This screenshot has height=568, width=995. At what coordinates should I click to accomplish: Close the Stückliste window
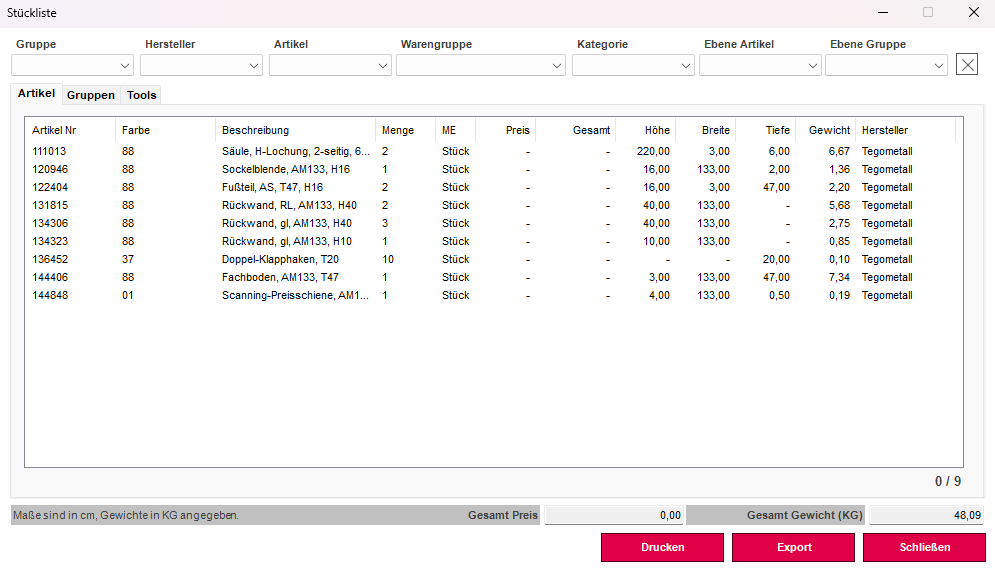(x=973, y=13)
